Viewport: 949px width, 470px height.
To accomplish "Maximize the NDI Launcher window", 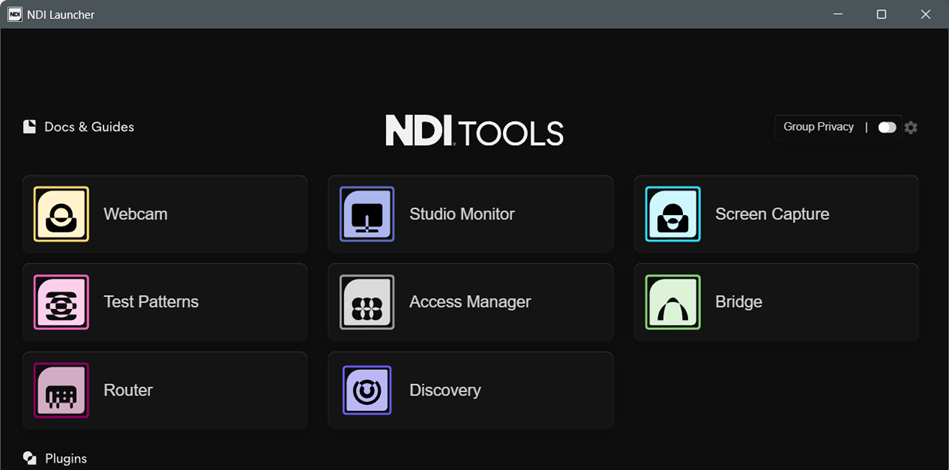I will (x=882, y=15).
